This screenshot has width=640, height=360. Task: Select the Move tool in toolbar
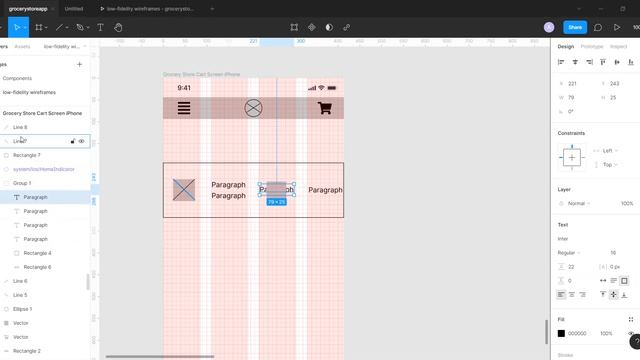[x=16, y=27]
